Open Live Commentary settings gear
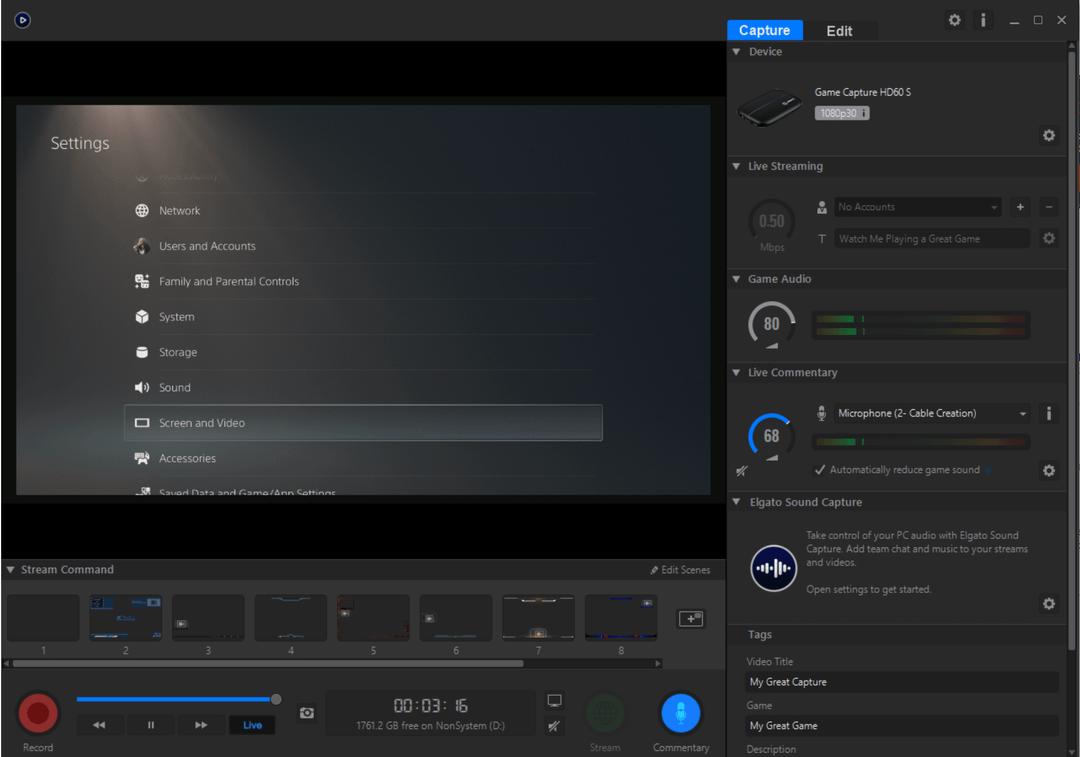1080x757 pixels. pyautogui.click(x=1048, y=470)
